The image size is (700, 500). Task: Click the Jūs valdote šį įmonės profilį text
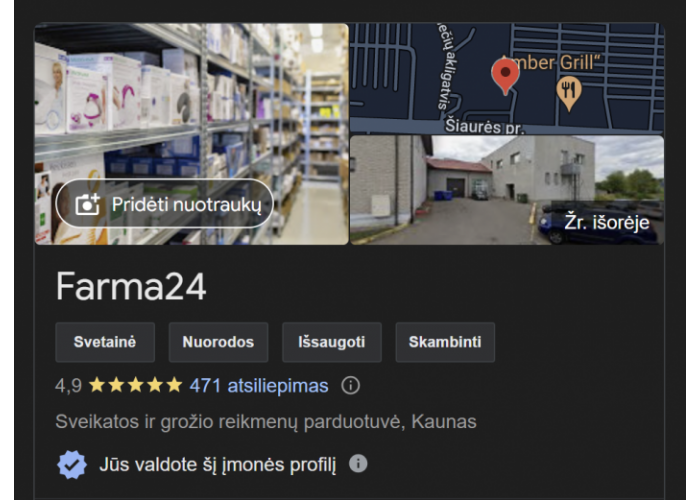click(217, 465)
